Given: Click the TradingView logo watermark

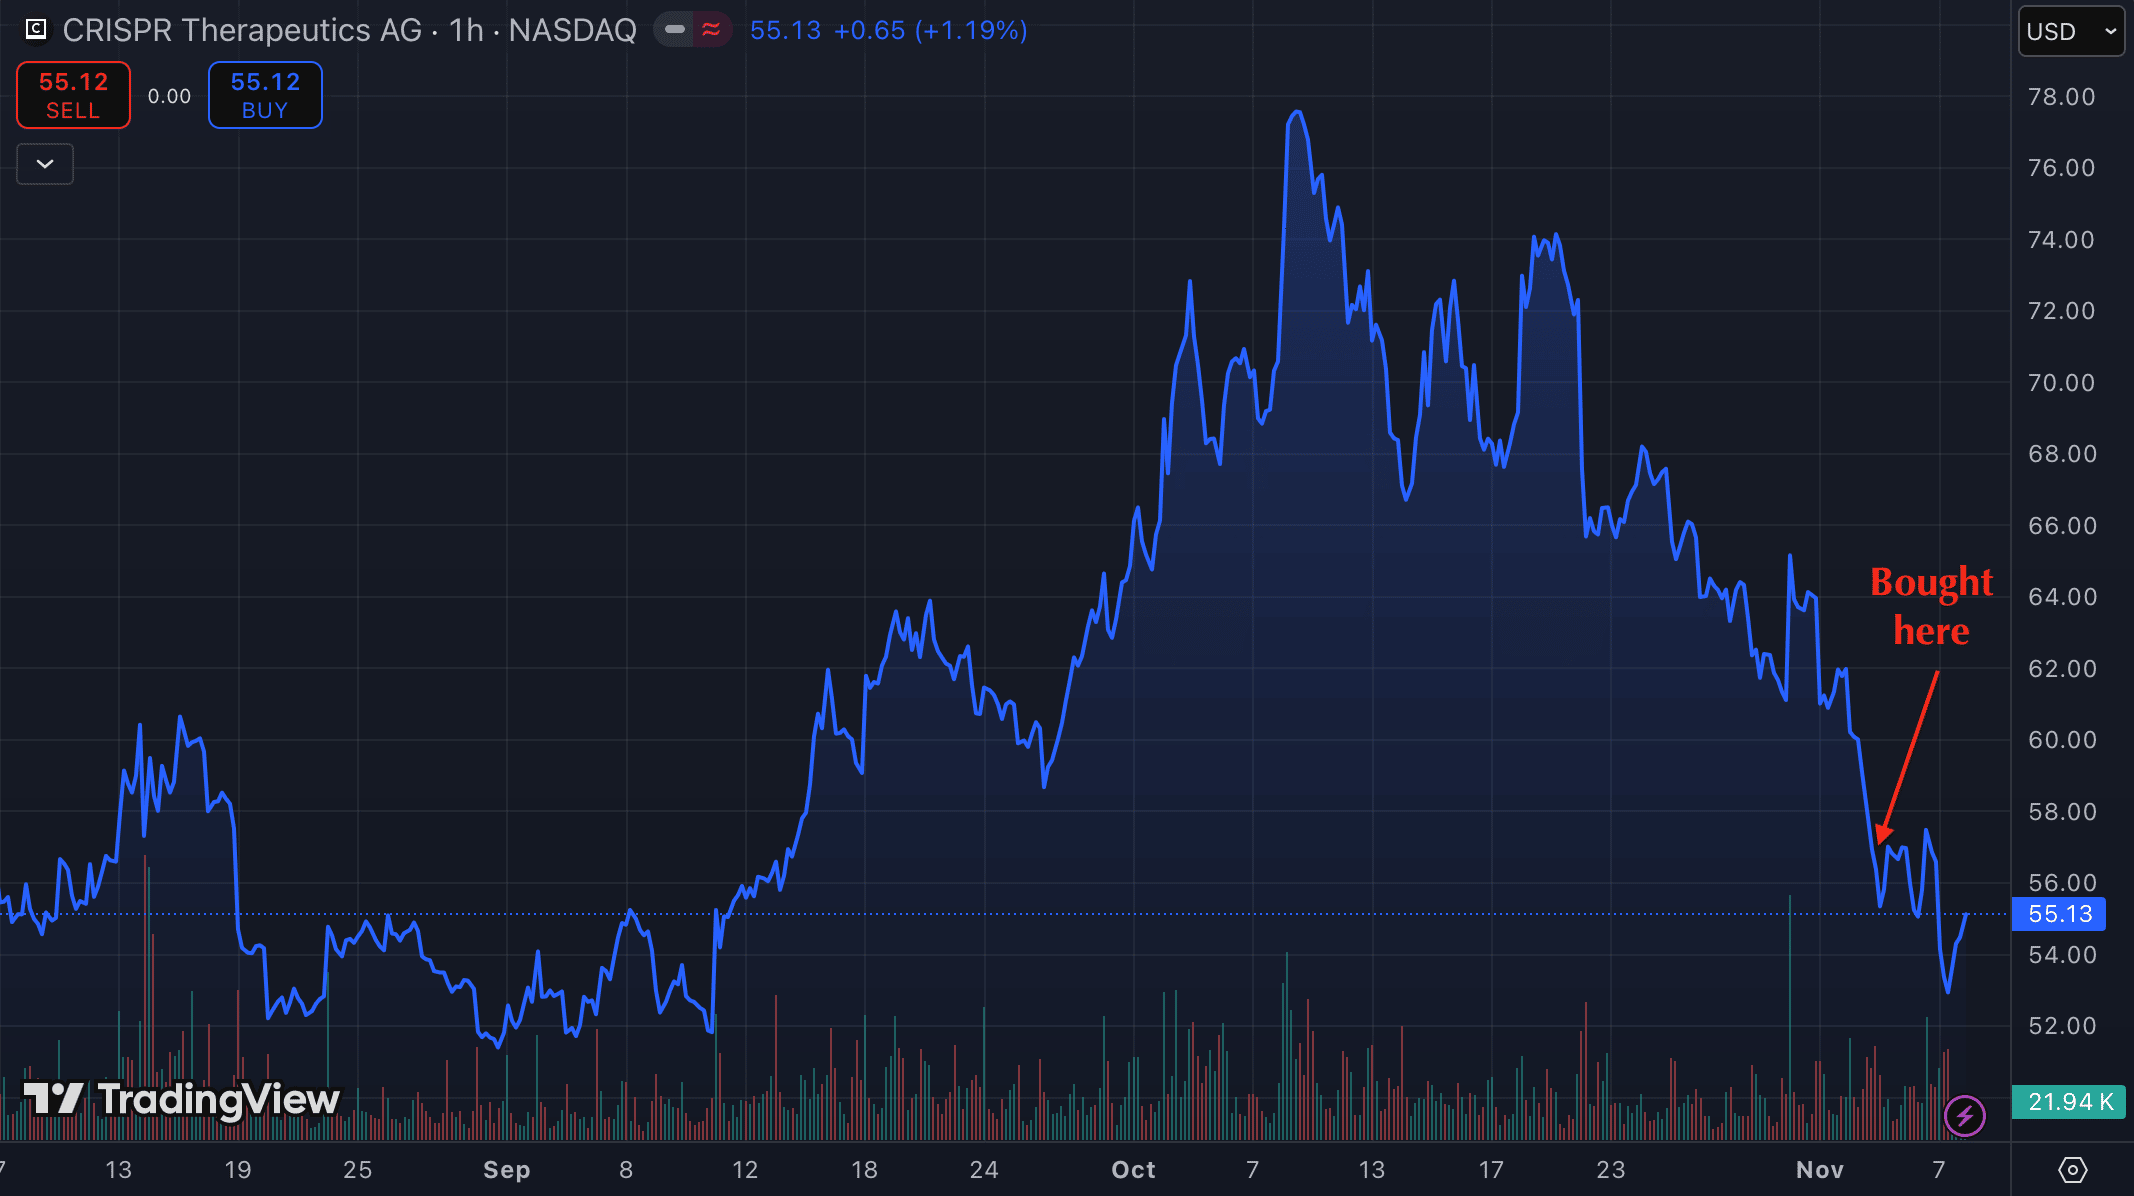Looking at the screenshot, I should [x=182, y=1099].
